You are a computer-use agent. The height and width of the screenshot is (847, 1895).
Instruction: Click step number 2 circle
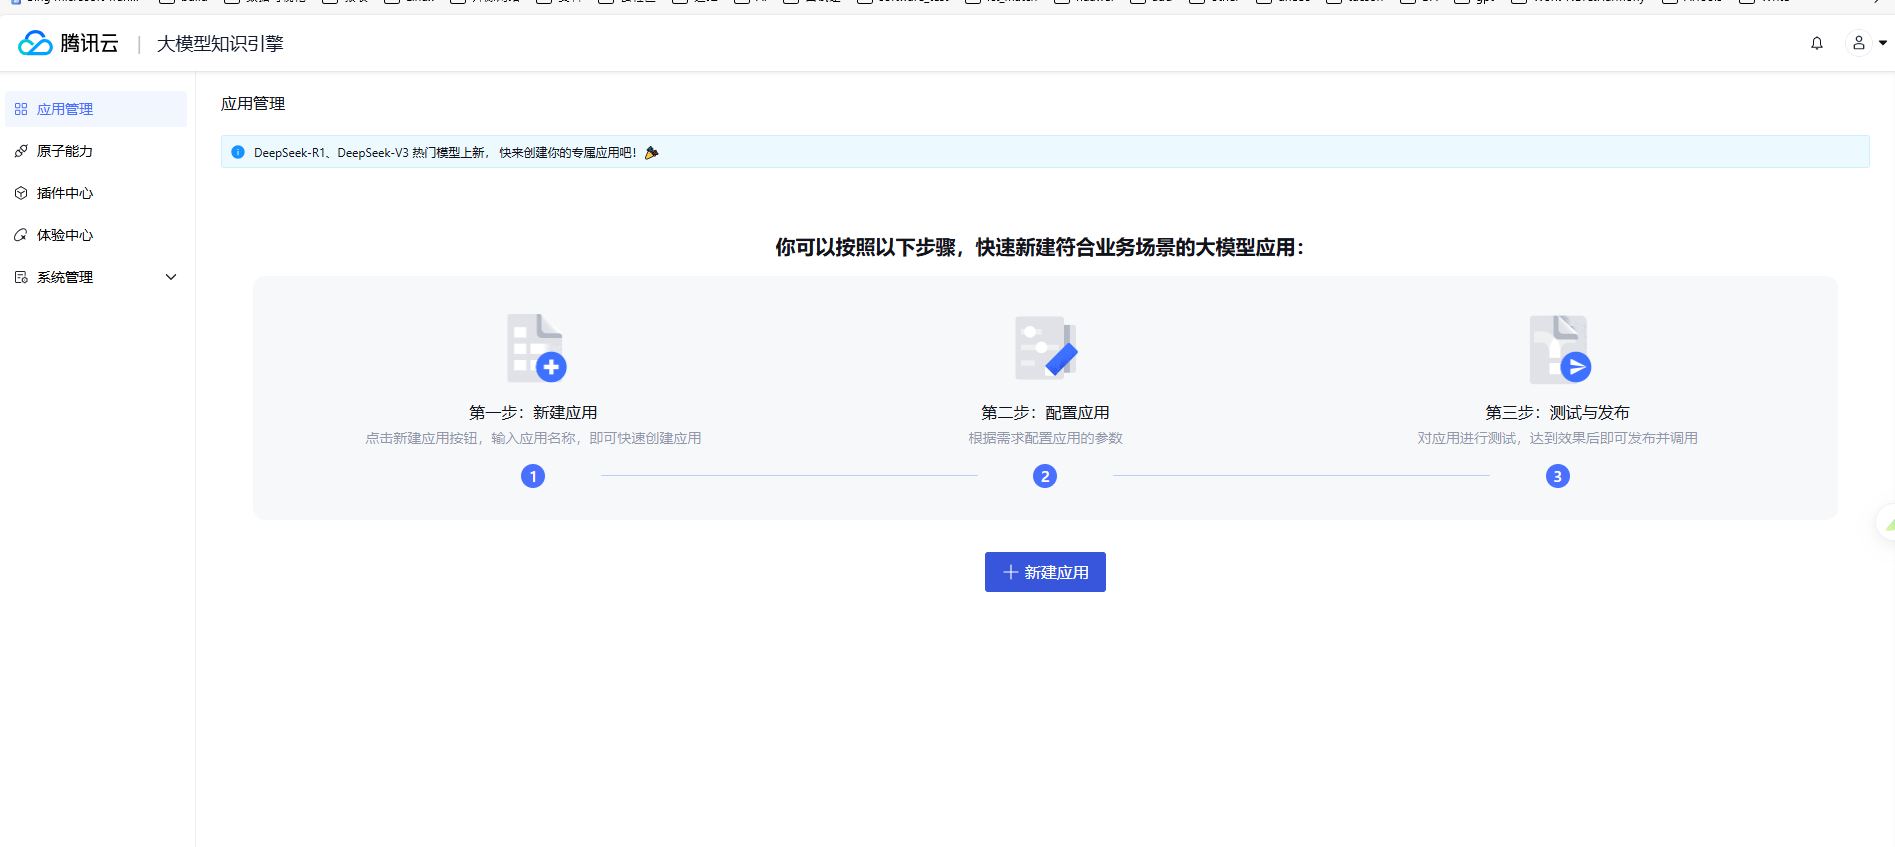(1045, 476)
